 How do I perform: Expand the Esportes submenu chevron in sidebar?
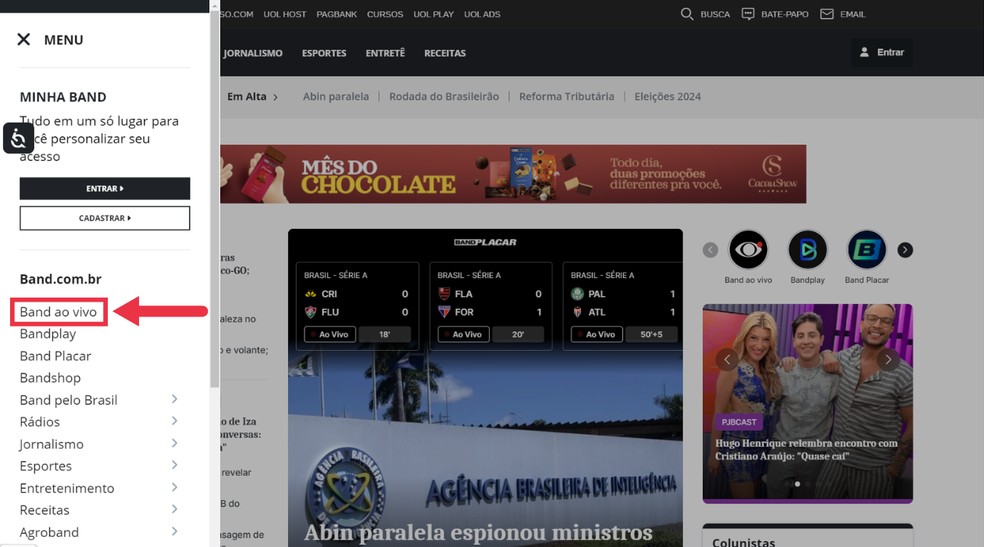[x=174, y=465]
